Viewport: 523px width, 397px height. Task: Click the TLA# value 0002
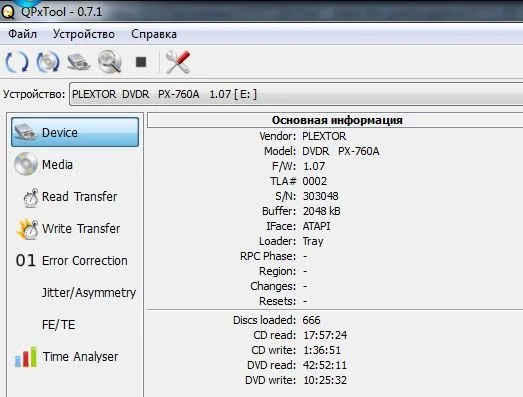click(315, 181)
